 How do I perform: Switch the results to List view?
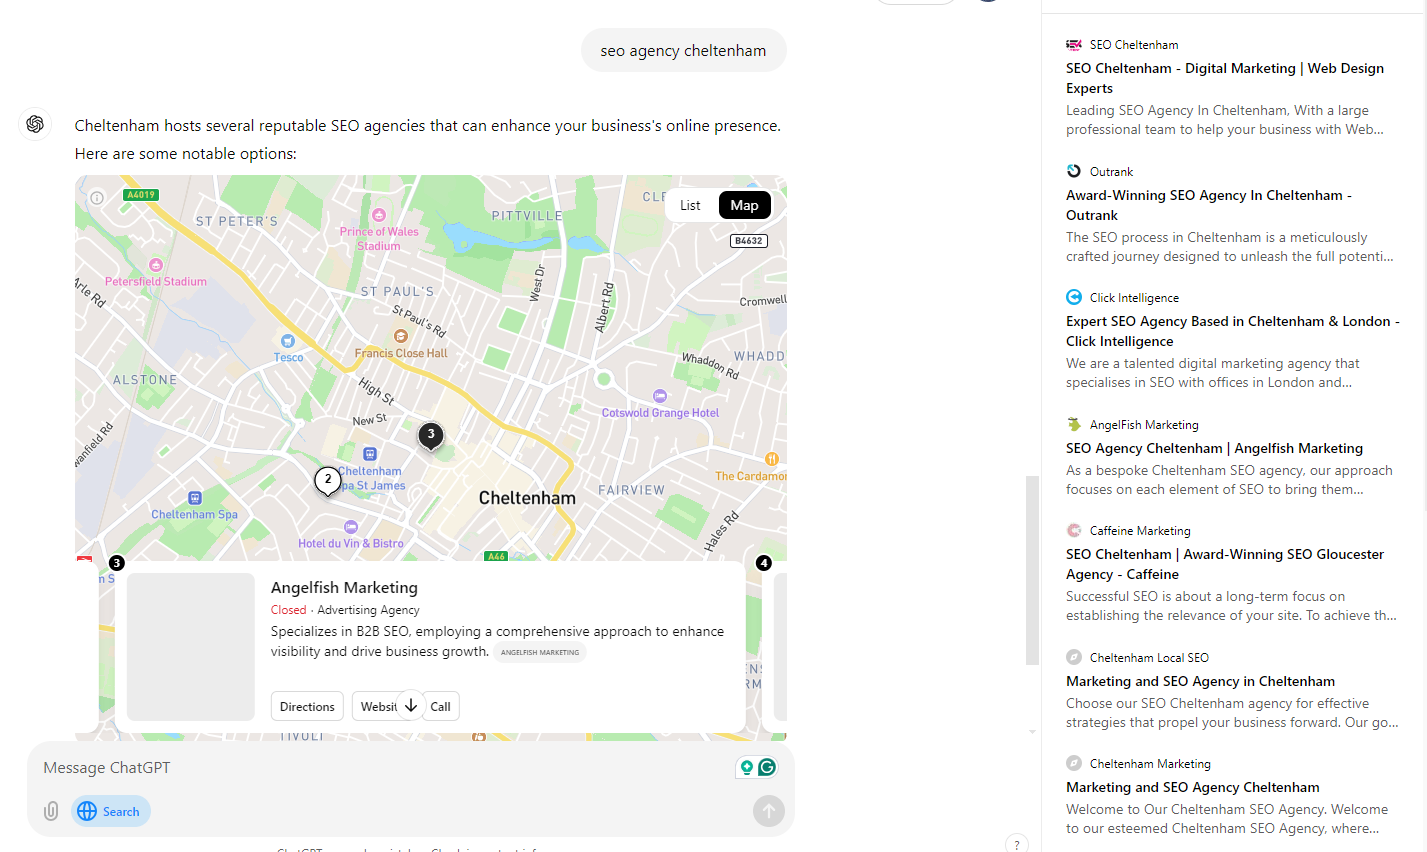point(690,205)
